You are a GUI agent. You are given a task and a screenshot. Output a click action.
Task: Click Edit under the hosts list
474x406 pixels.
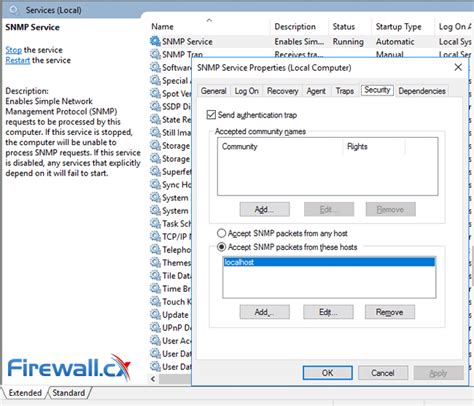click(x=328, y=312)
